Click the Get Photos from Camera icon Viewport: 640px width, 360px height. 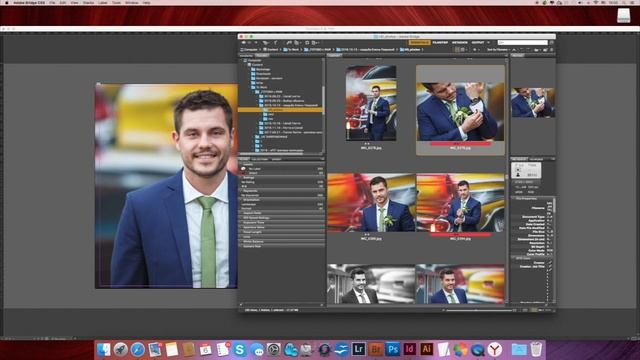289,42
